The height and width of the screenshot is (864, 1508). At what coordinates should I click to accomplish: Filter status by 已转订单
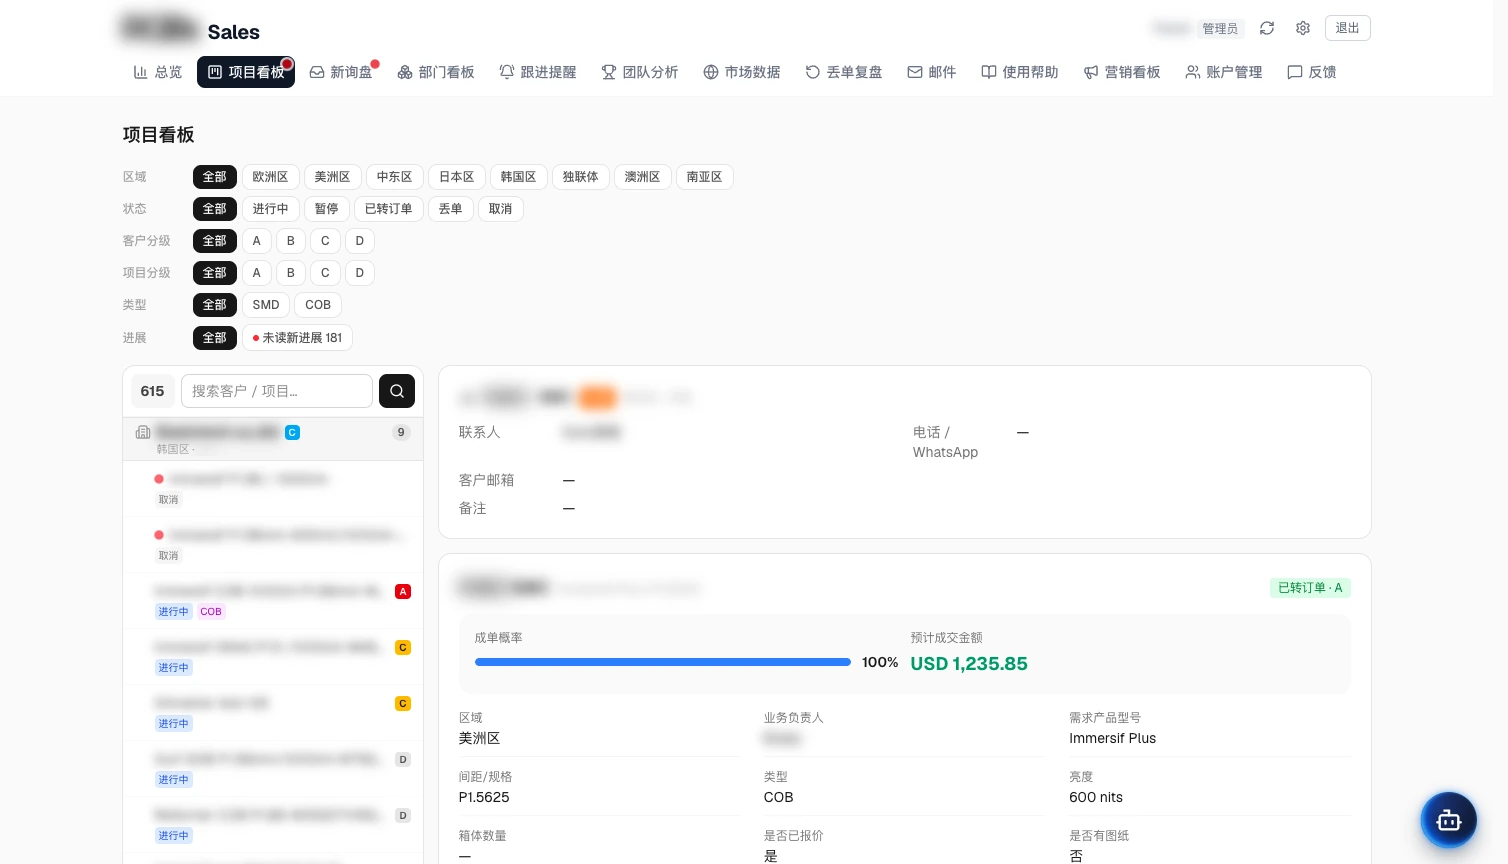(x=388, y=209)
